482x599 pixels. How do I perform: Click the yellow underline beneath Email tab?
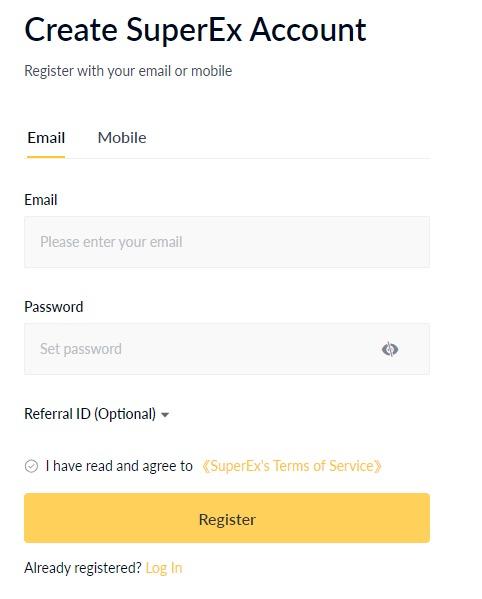46,157
